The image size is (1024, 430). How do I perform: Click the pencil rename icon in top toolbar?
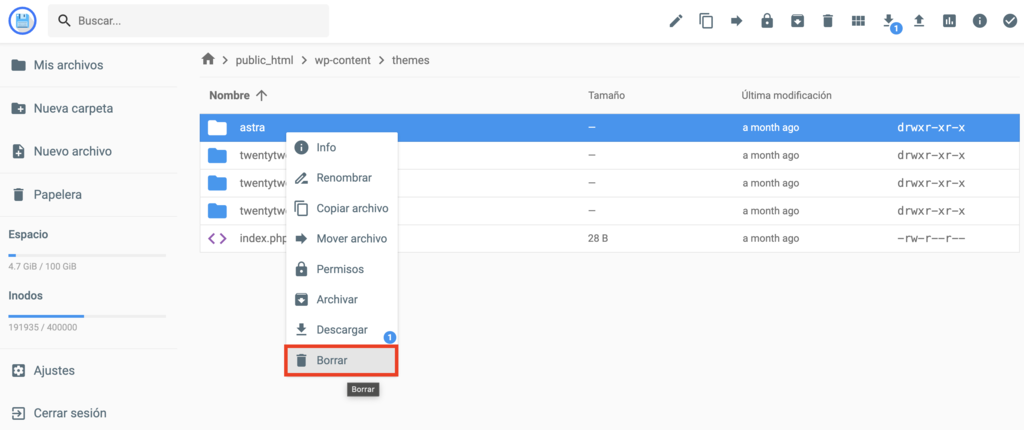676,21
